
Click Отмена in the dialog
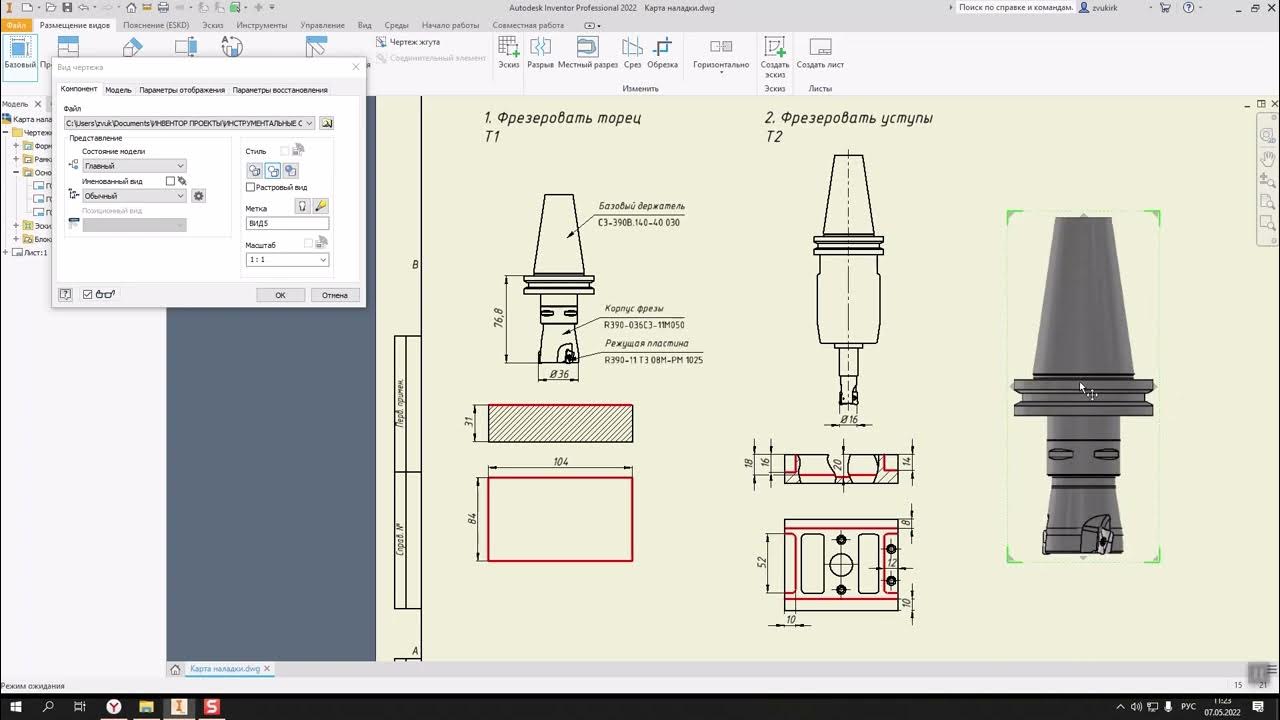pos(334,295)
